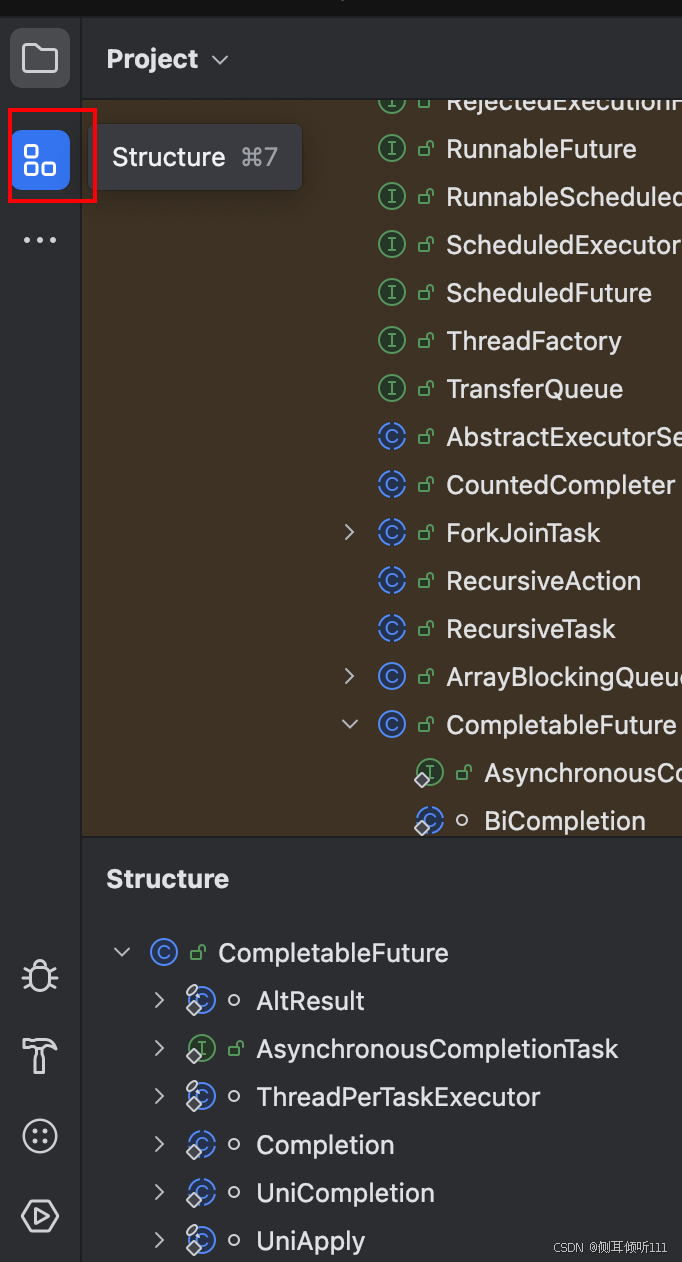Image resolution: width=682 pixels, height=1262 pixels.
Task: Select the ThreadFactory interface
Action: point(534,341)
